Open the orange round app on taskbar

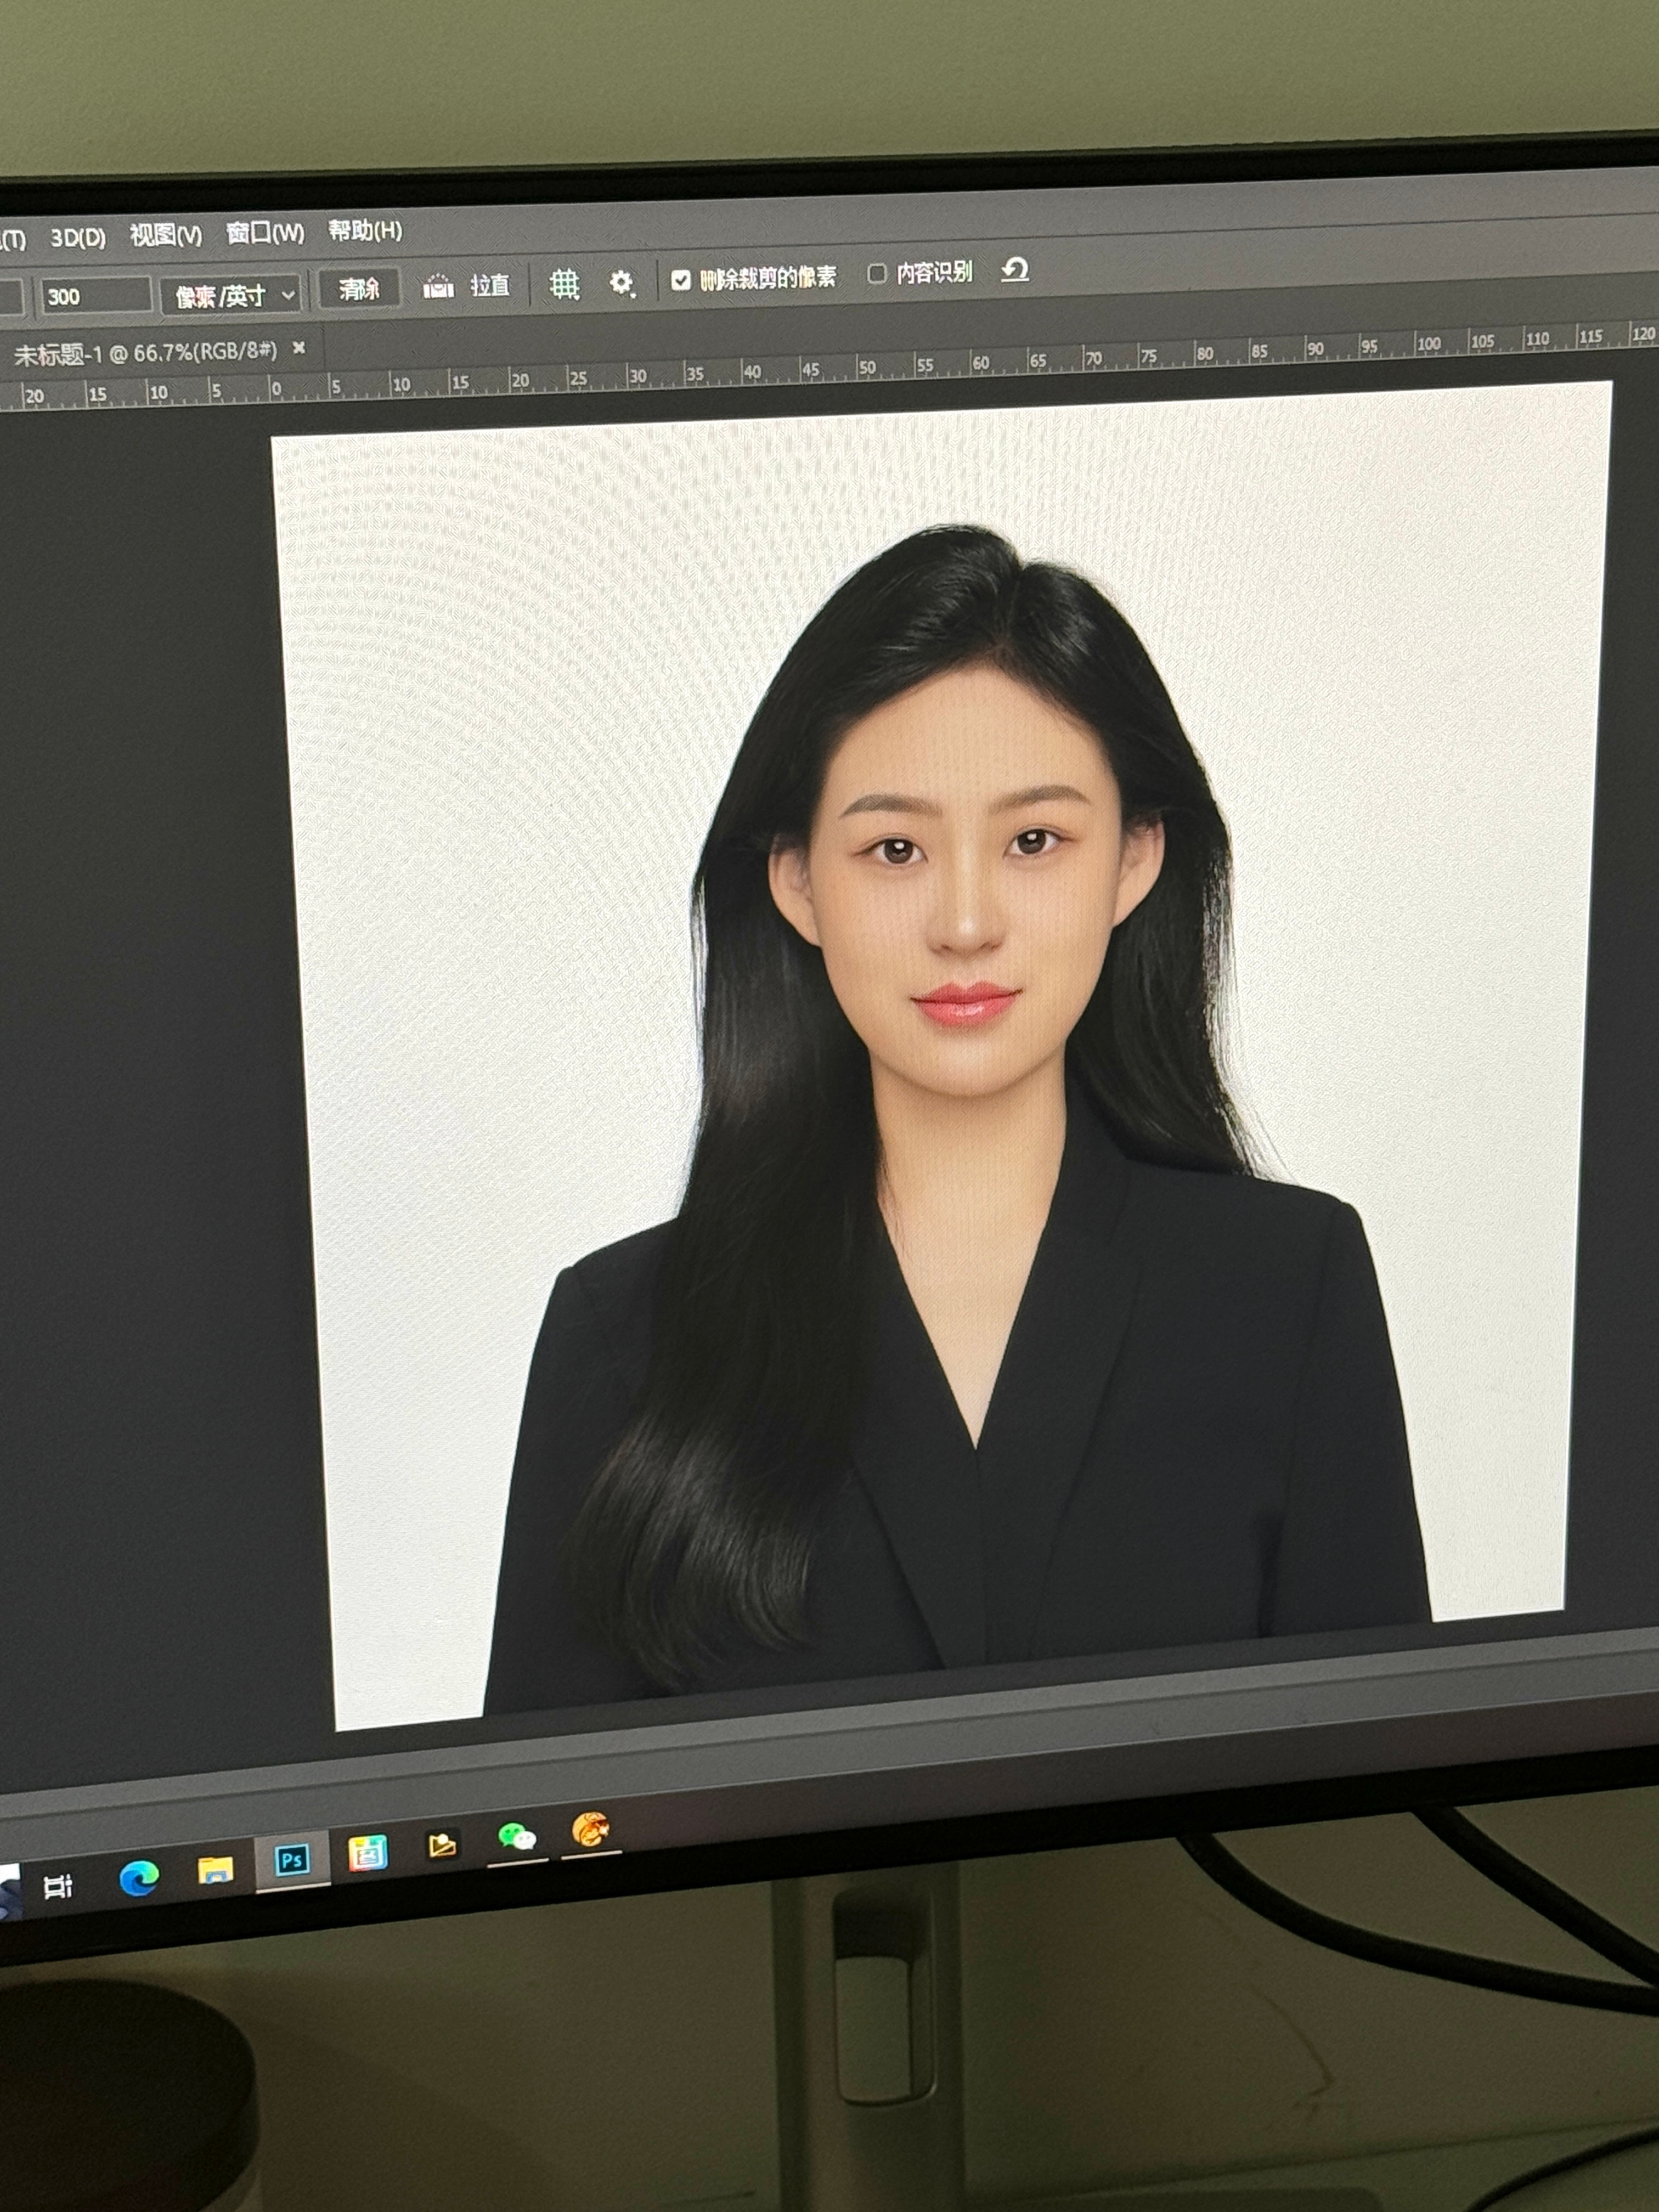(x=591, y=1829)
